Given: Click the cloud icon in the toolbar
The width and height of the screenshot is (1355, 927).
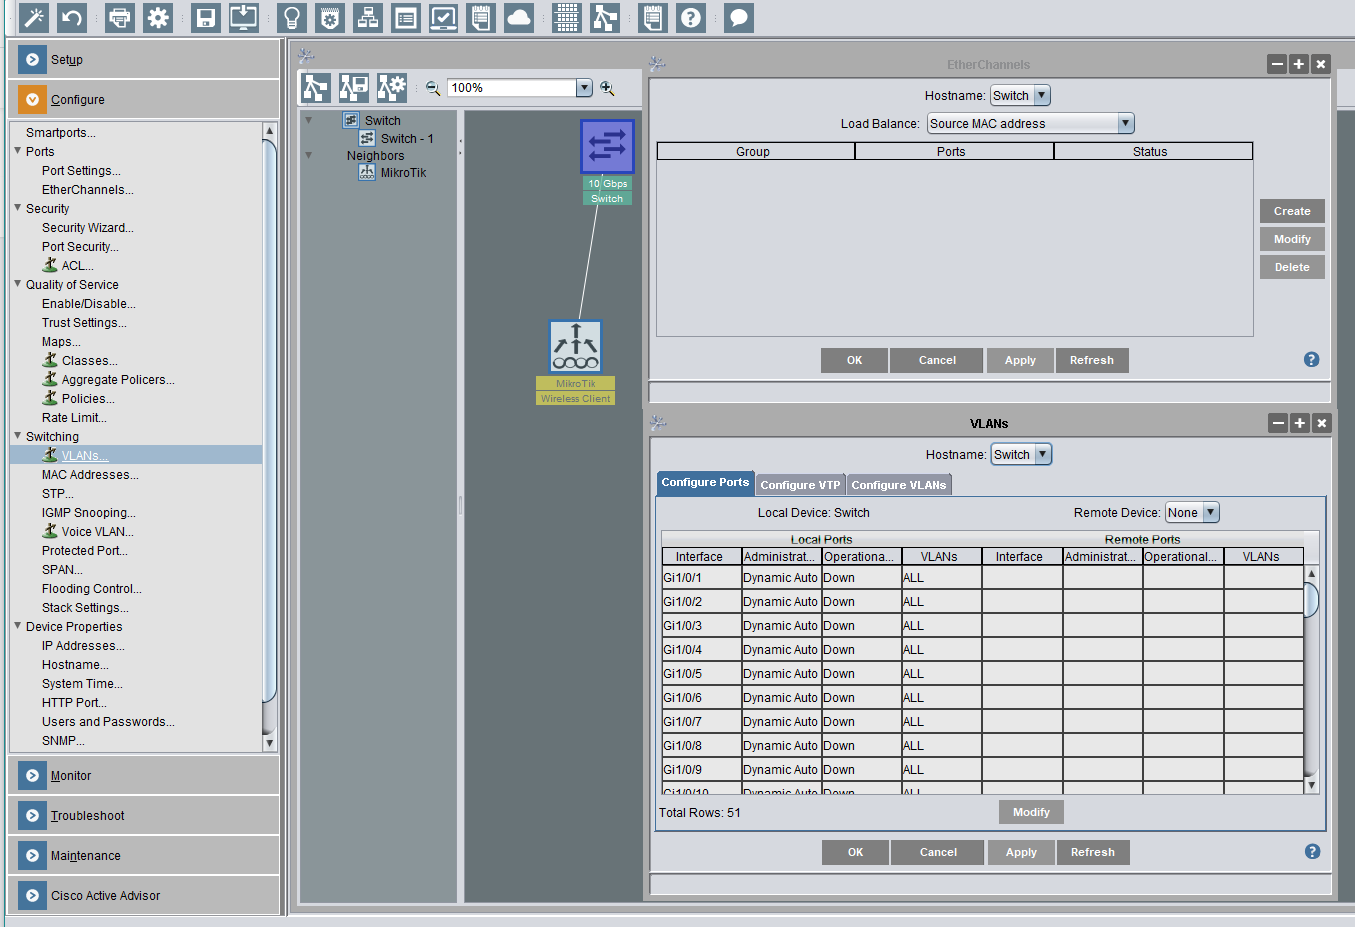Looking at the screenshot, I should [x=519, y=18].
